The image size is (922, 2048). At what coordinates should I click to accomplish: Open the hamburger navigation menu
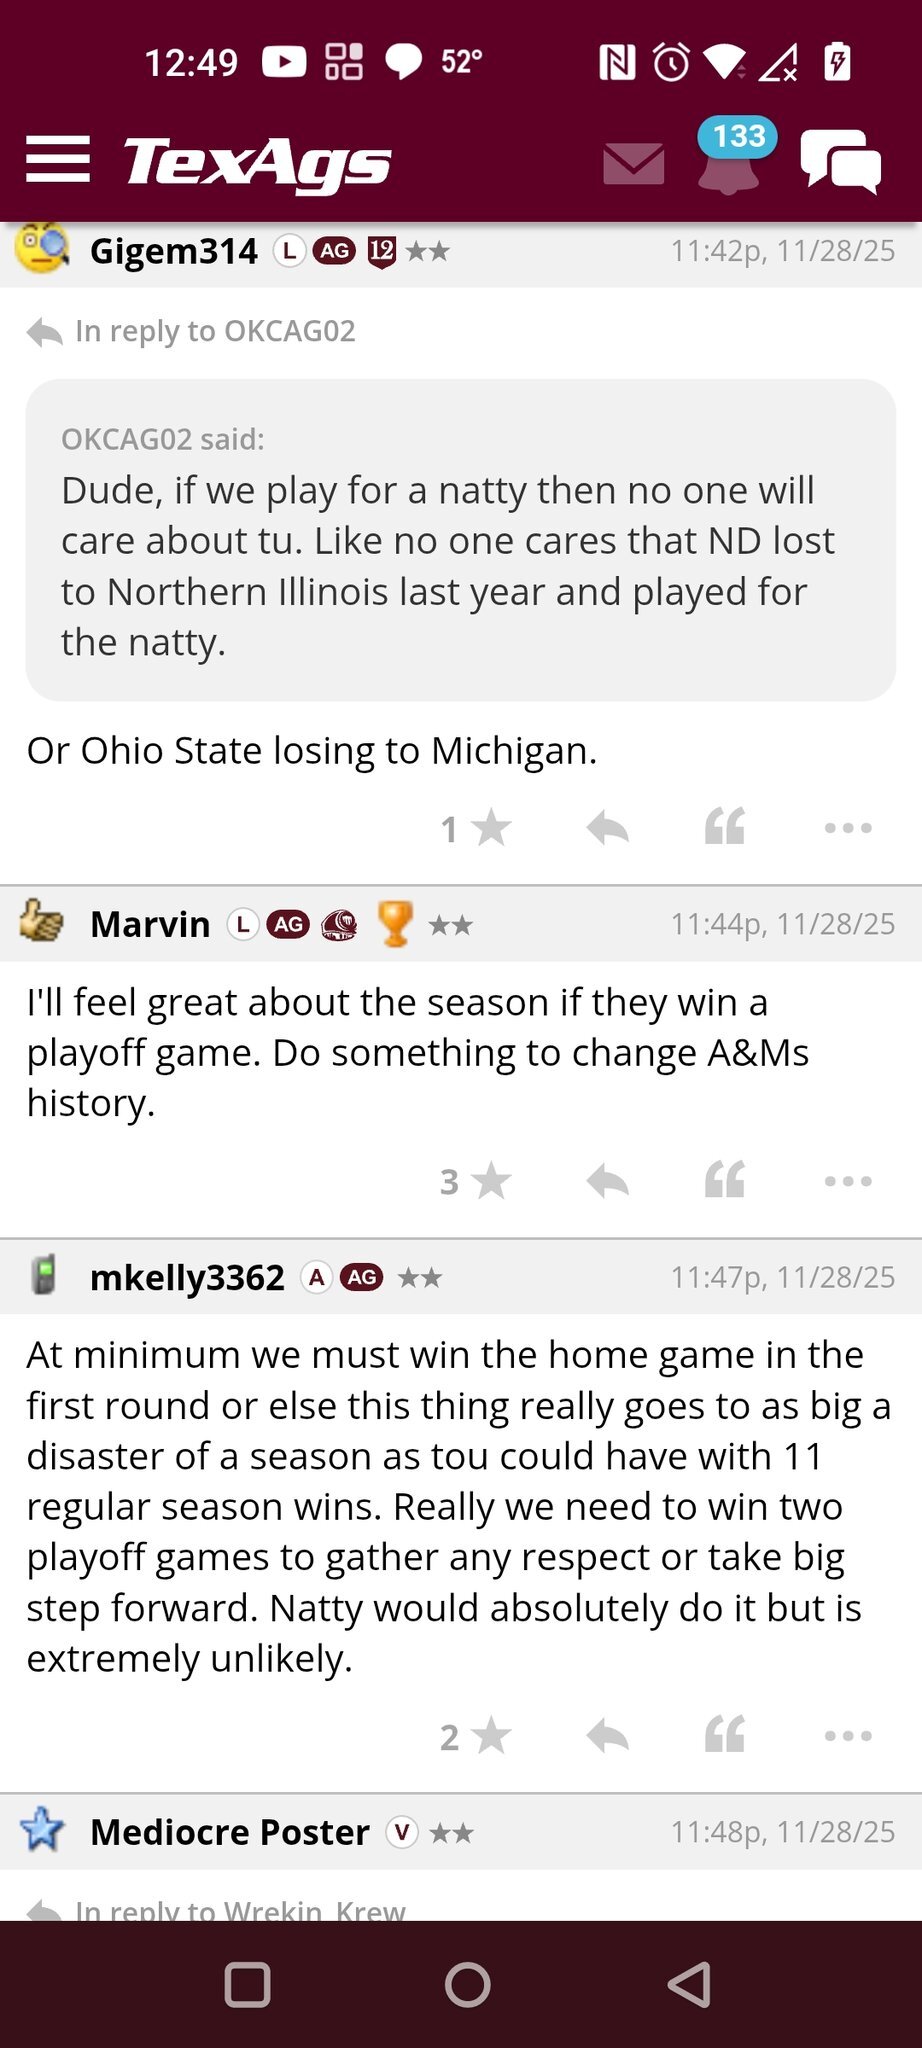pyautogui.click(x=58, y=160)
